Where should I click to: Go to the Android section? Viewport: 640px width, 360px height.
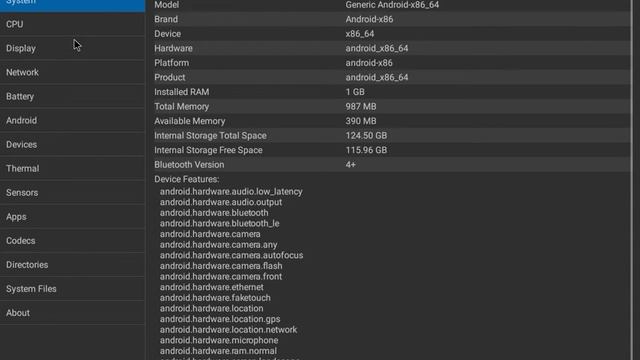tap(72, 120)
